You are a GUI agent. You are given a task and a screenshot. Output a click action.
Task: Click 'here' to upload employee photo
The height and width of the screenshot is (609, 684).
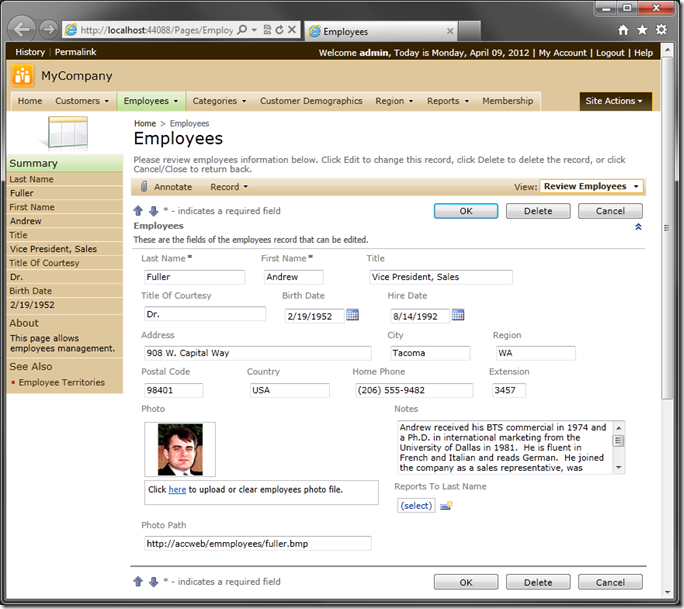177,489
